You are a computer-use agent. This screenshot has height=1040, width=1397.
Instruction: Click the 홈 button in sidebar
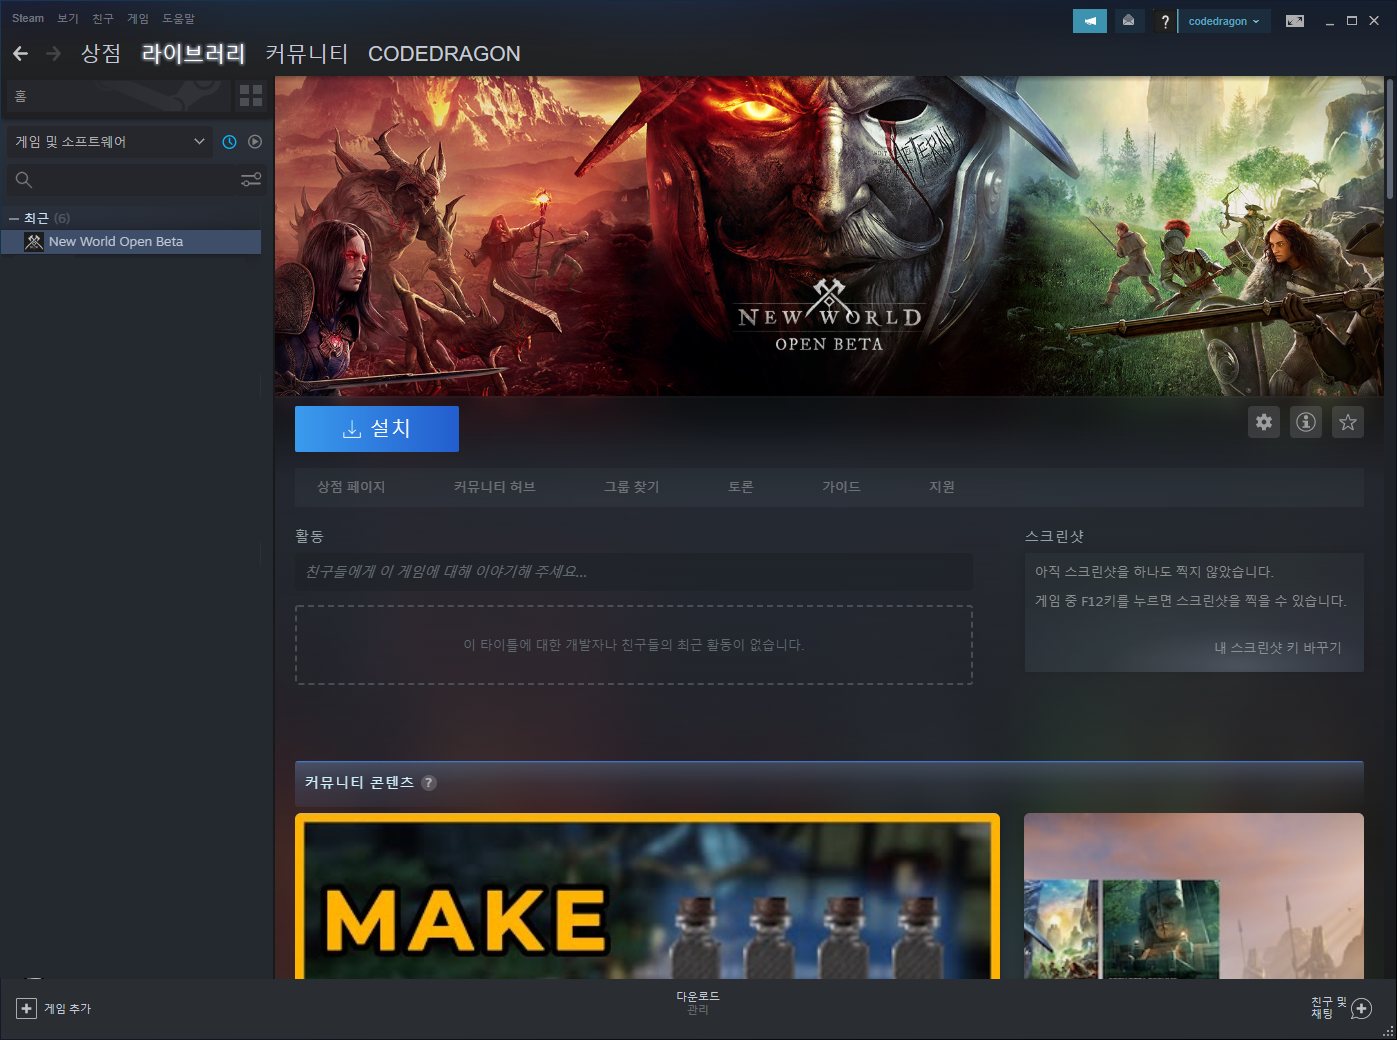click(x=118, y=96)
